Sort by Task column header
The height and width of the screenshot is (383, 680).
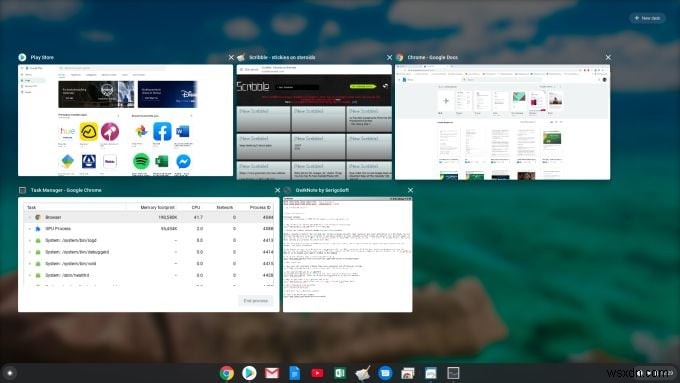[31, 207]
